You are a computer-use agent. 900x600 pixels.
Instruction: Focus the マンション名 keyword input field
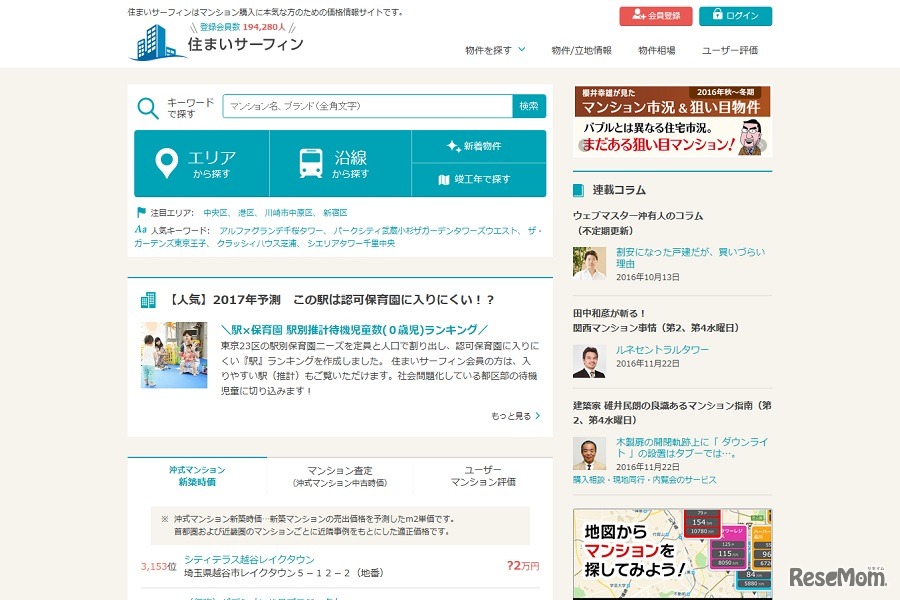[x=367, y=106]
